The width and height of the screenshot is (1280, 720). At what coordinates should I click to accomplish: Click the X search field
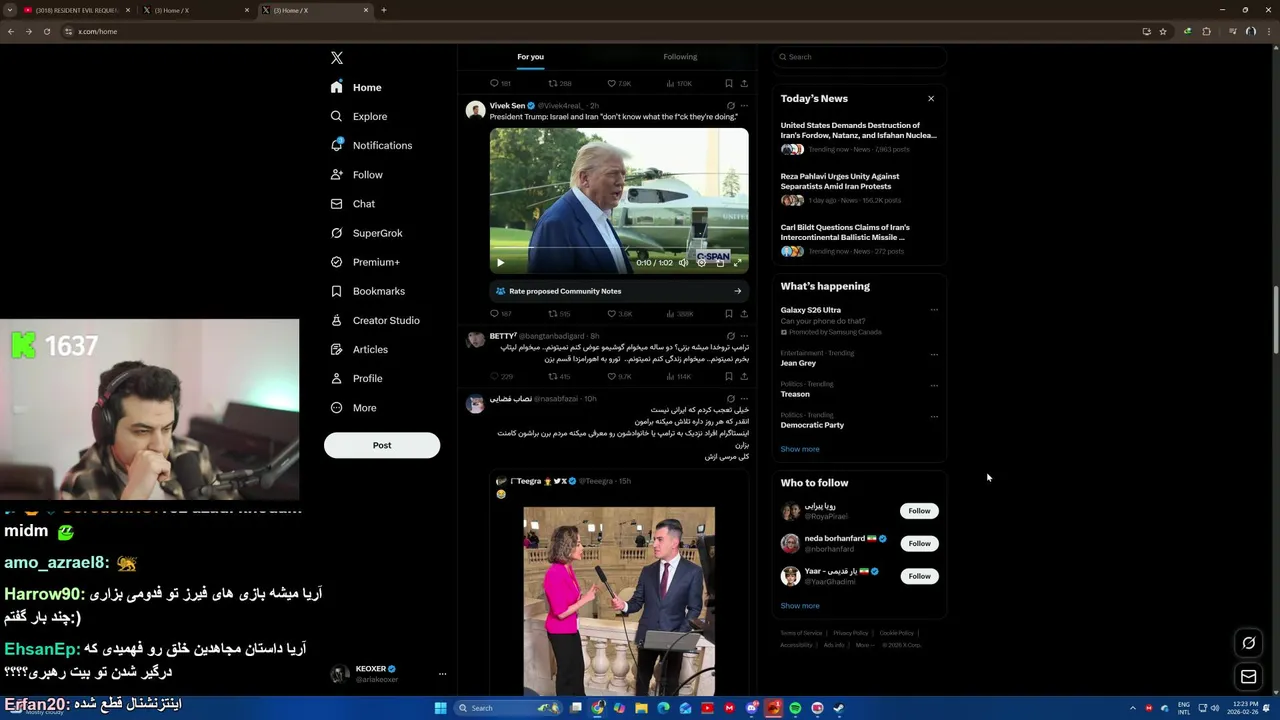click(859, 57)
